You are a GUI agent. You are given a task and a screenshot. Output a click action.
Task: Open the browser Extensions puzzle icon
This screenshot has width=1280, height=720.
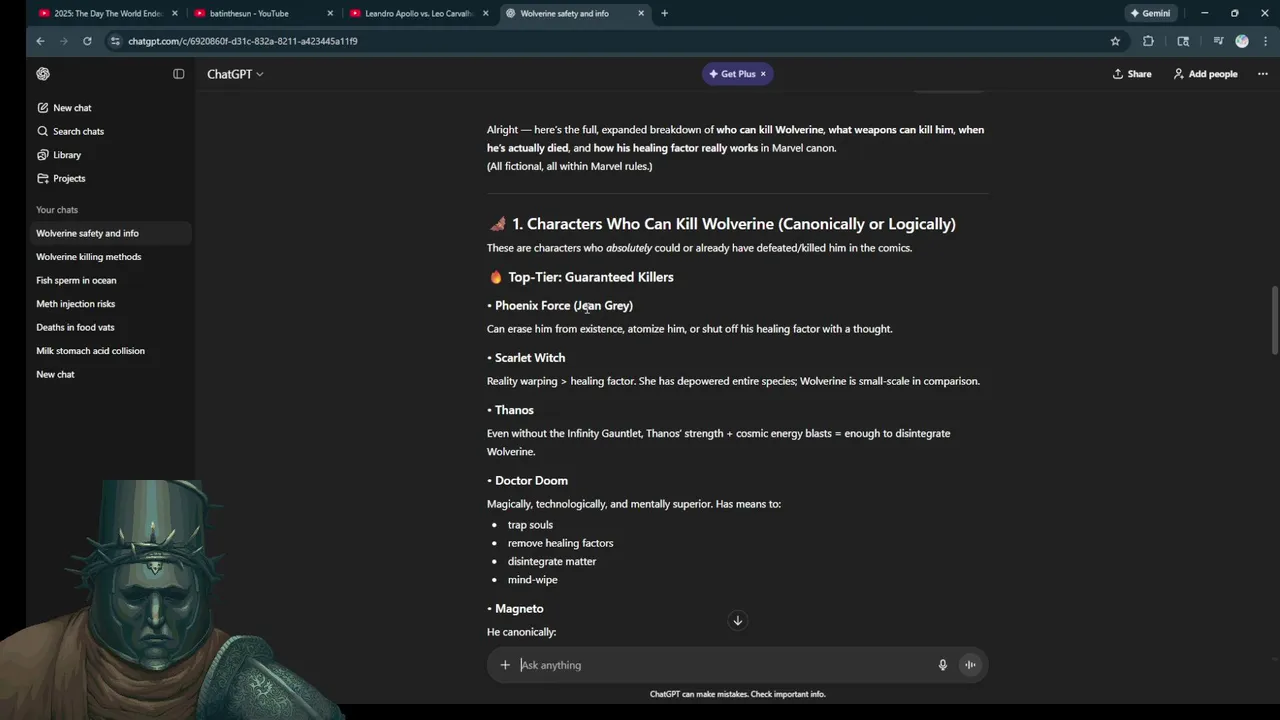[1148, 41]
